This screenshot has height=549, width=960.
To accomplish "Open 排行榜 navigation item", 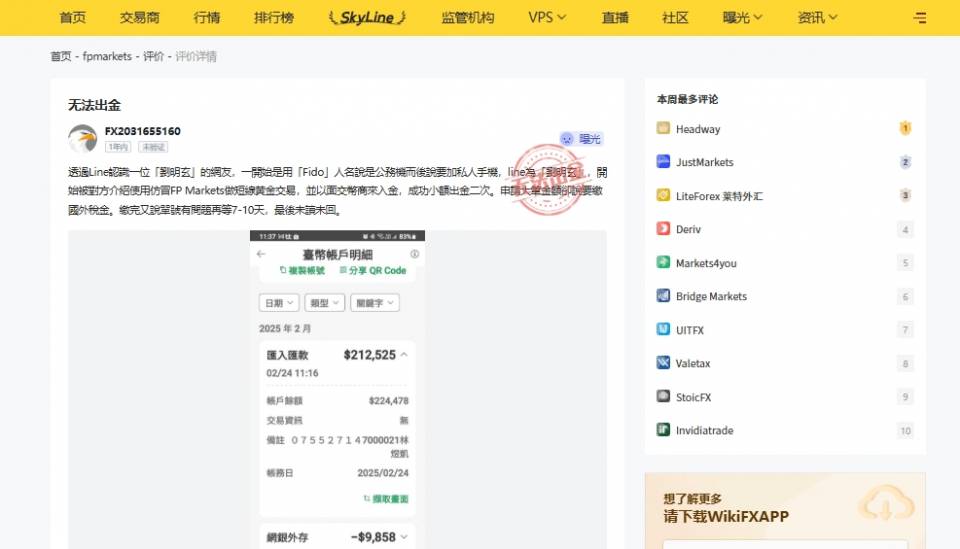I will [x=274, y=18].
